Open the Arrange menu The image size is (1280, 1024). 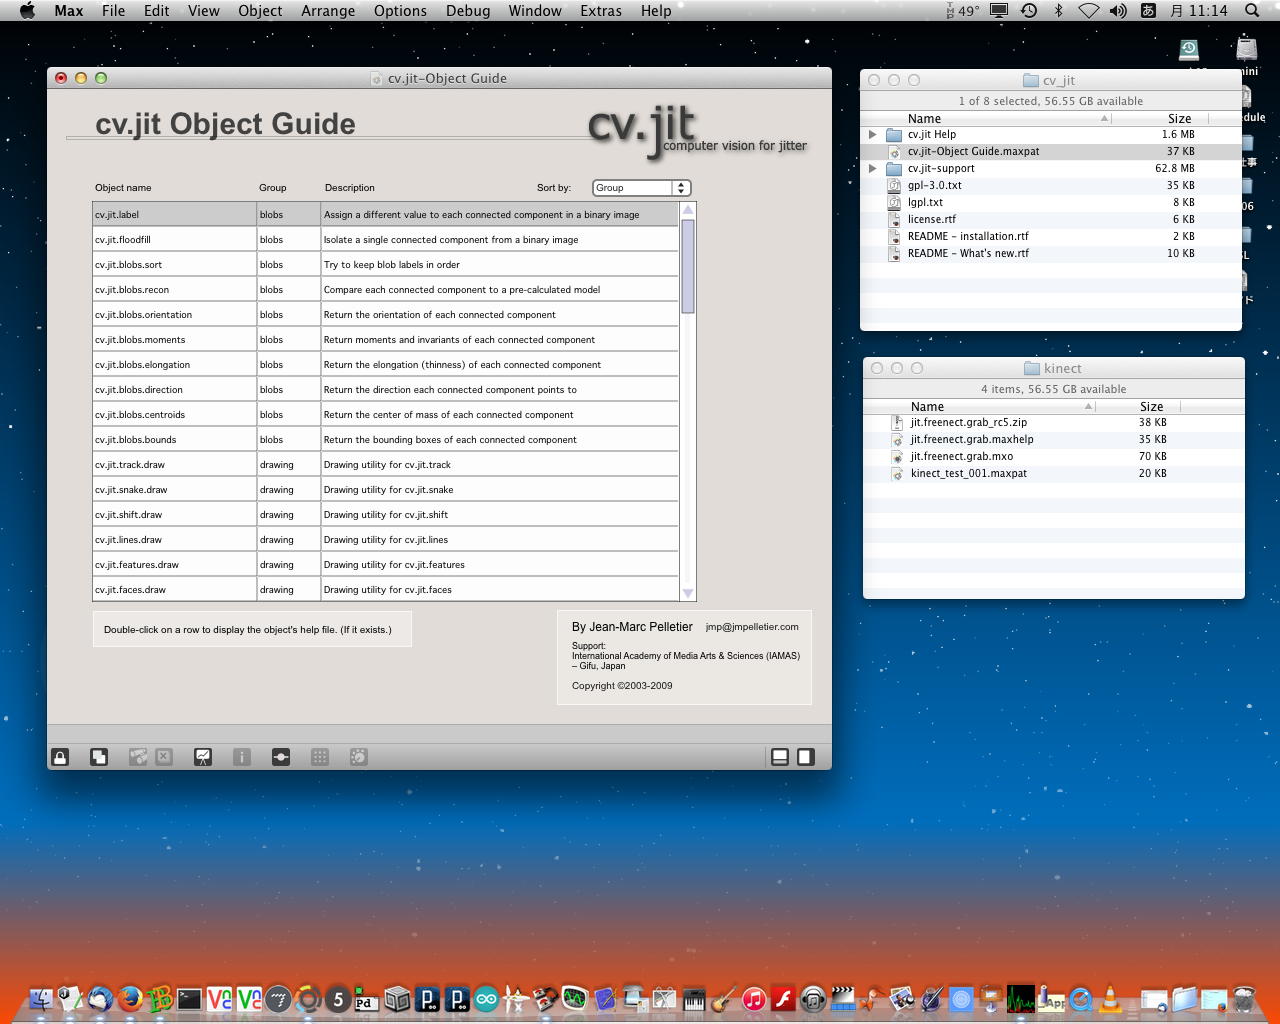pyautogui.click(x=328, y=11)
